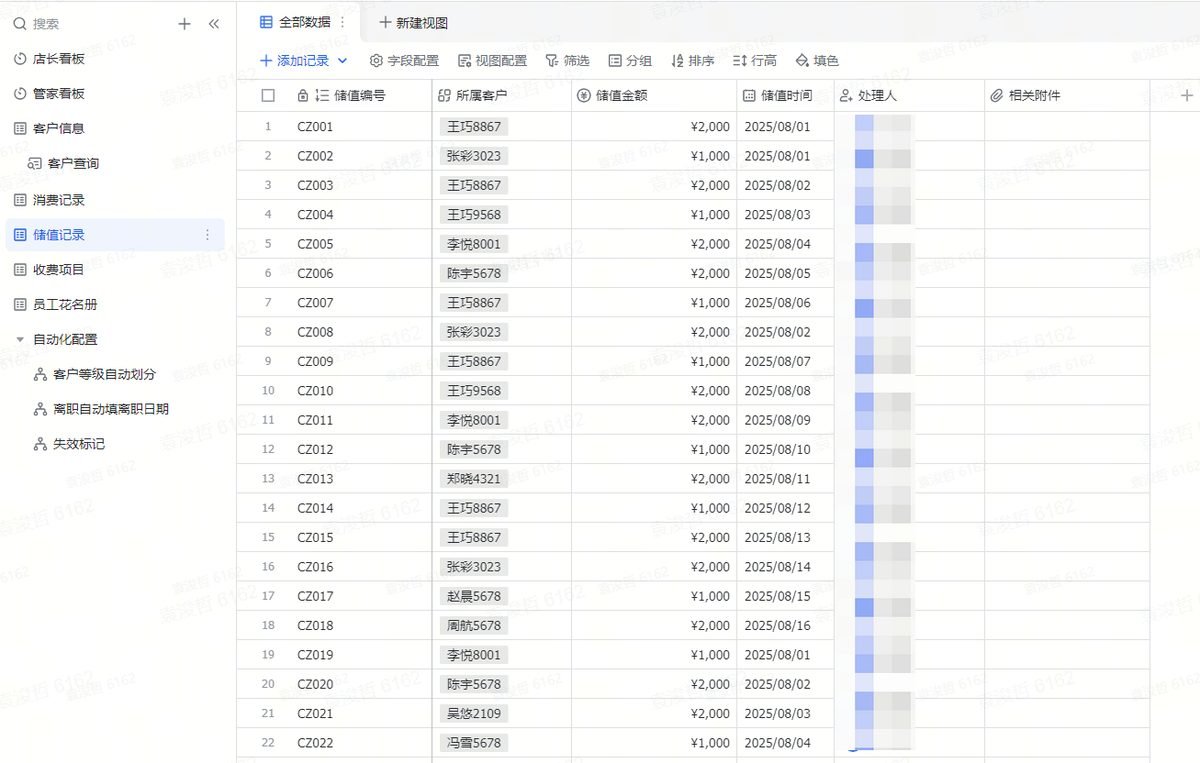Click the table icon beside 收费项目
Screen dimensions: 1200x763
tap(20, 270)
